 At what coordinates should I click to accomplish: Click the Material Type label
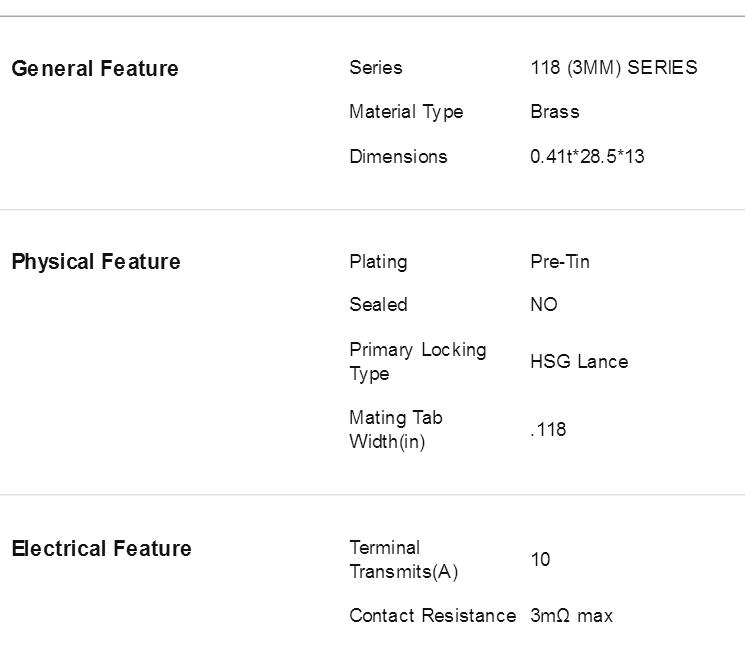(406, 112)
